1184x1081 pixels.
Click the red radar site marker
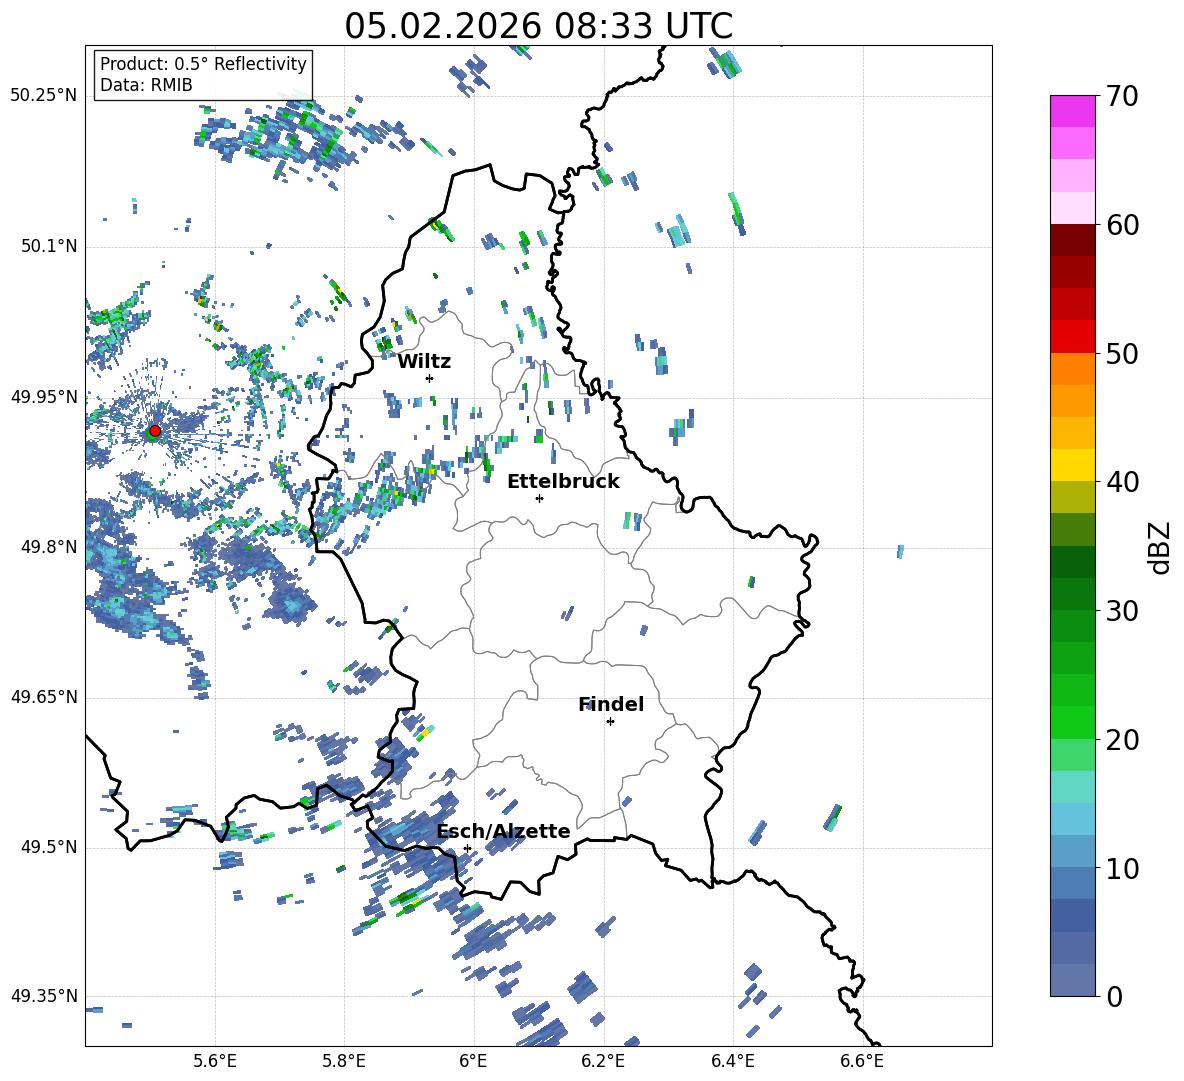(155, 431)
